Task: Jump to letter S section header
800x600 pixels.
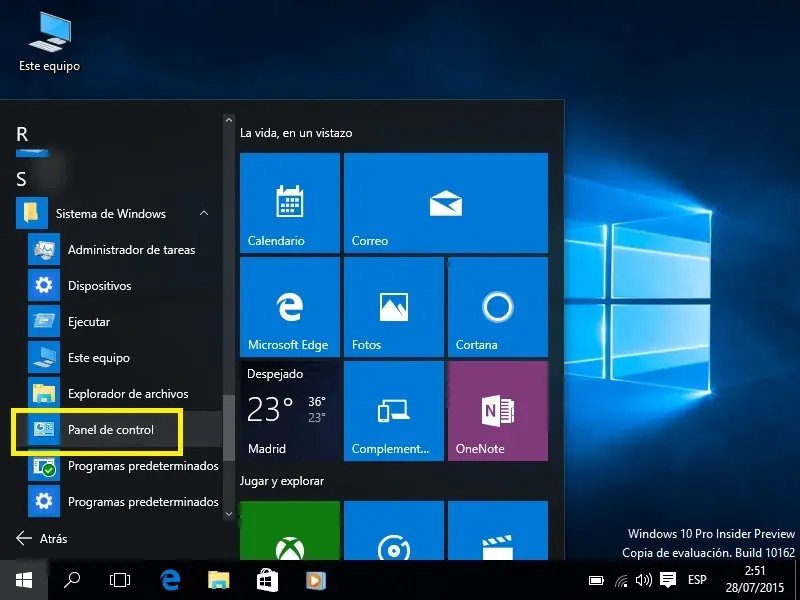Action: [x=21, y=180]
